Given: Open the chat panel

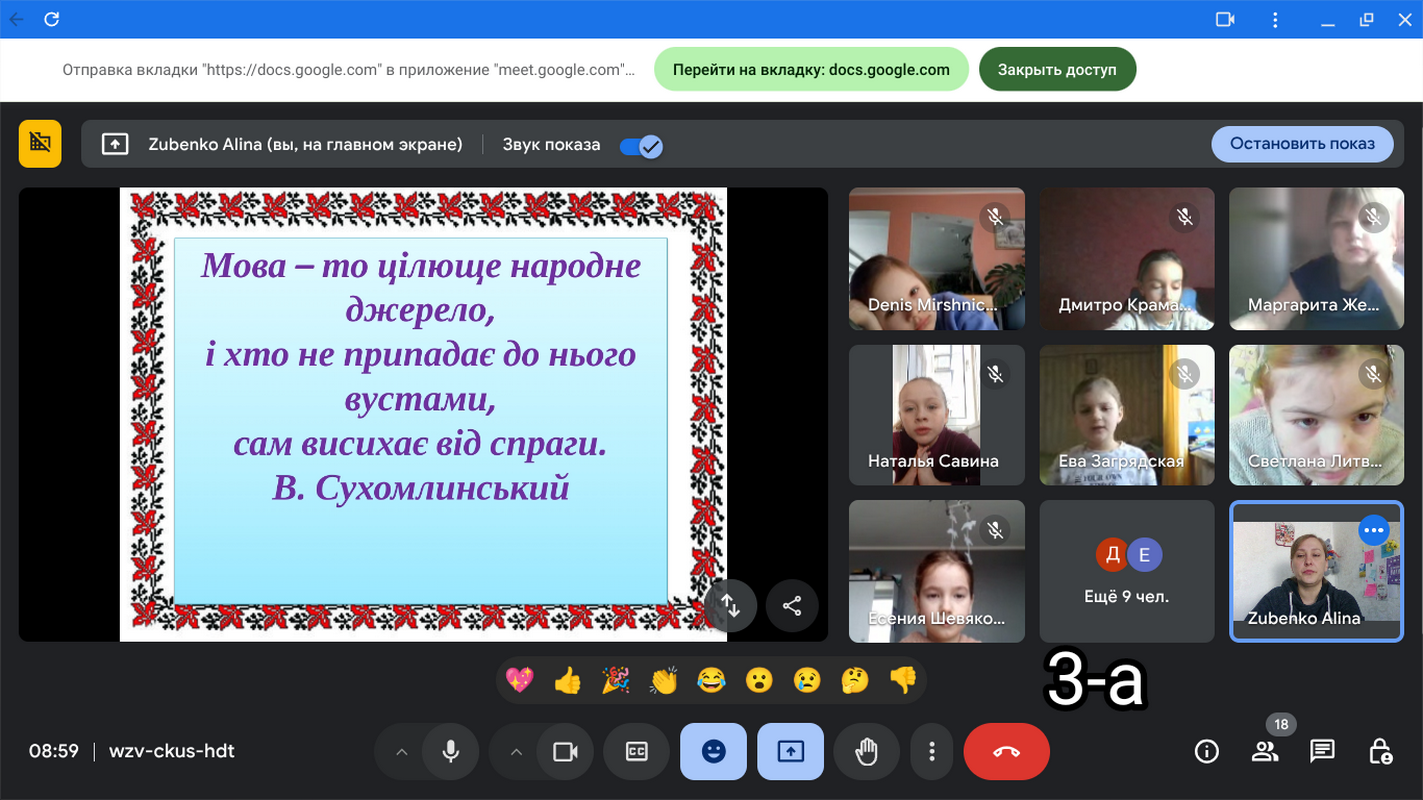Looking at the screenshot, I should (x=1322, y=751).
